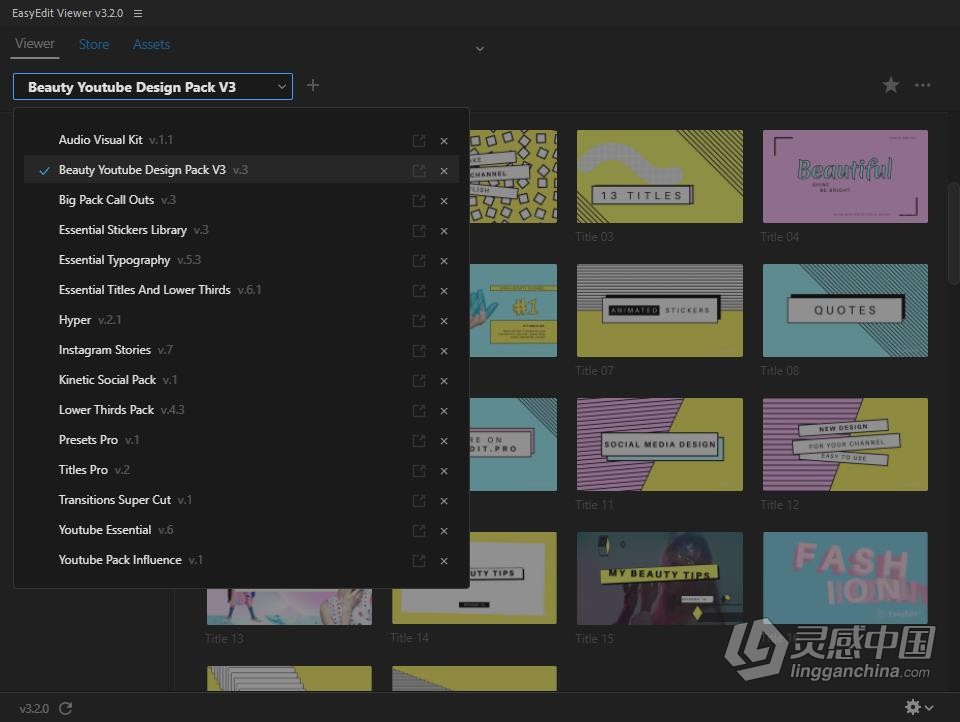960x722 pixels.
Task: Choose Titles Pro pack
Action: [241, 470]
